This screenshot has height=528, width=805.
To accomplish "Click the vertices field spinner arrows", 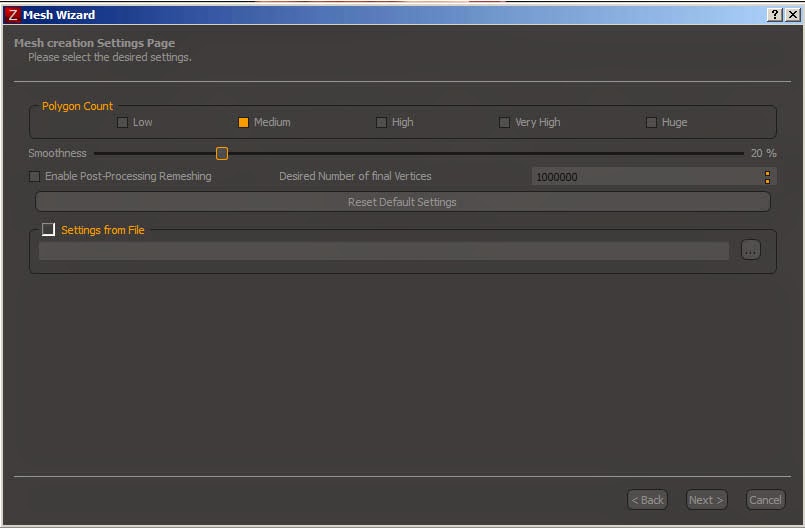I will [768, 177].
